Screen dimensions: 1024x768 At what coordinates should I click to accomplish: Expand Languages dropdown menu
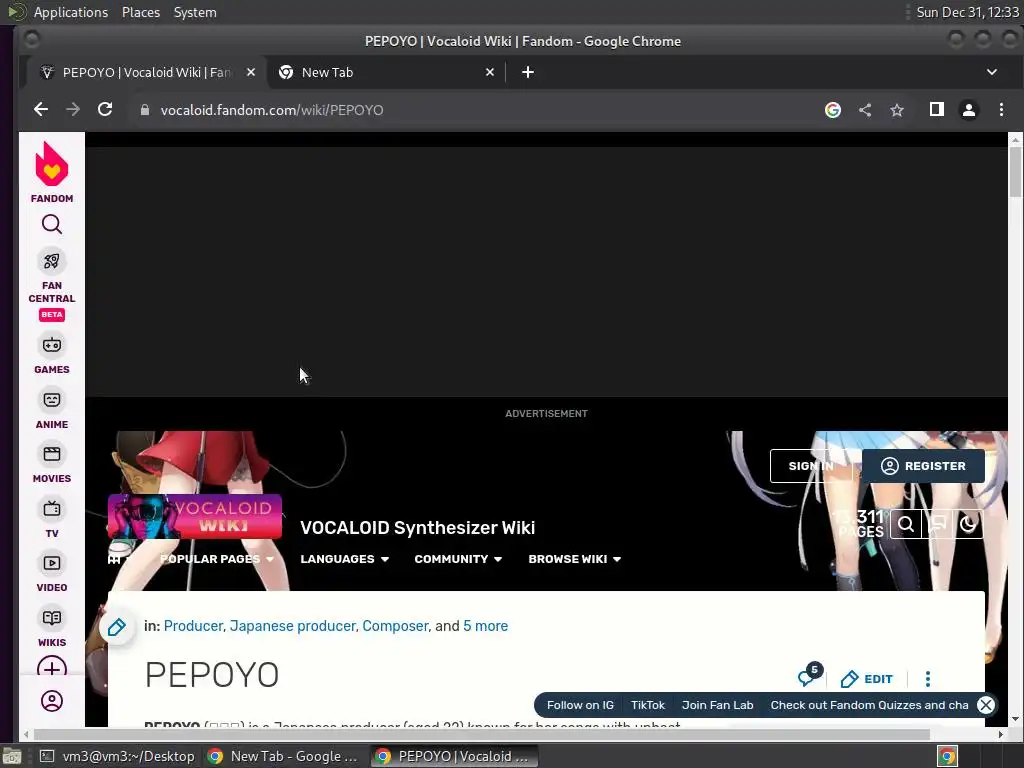tap(344, 559)
